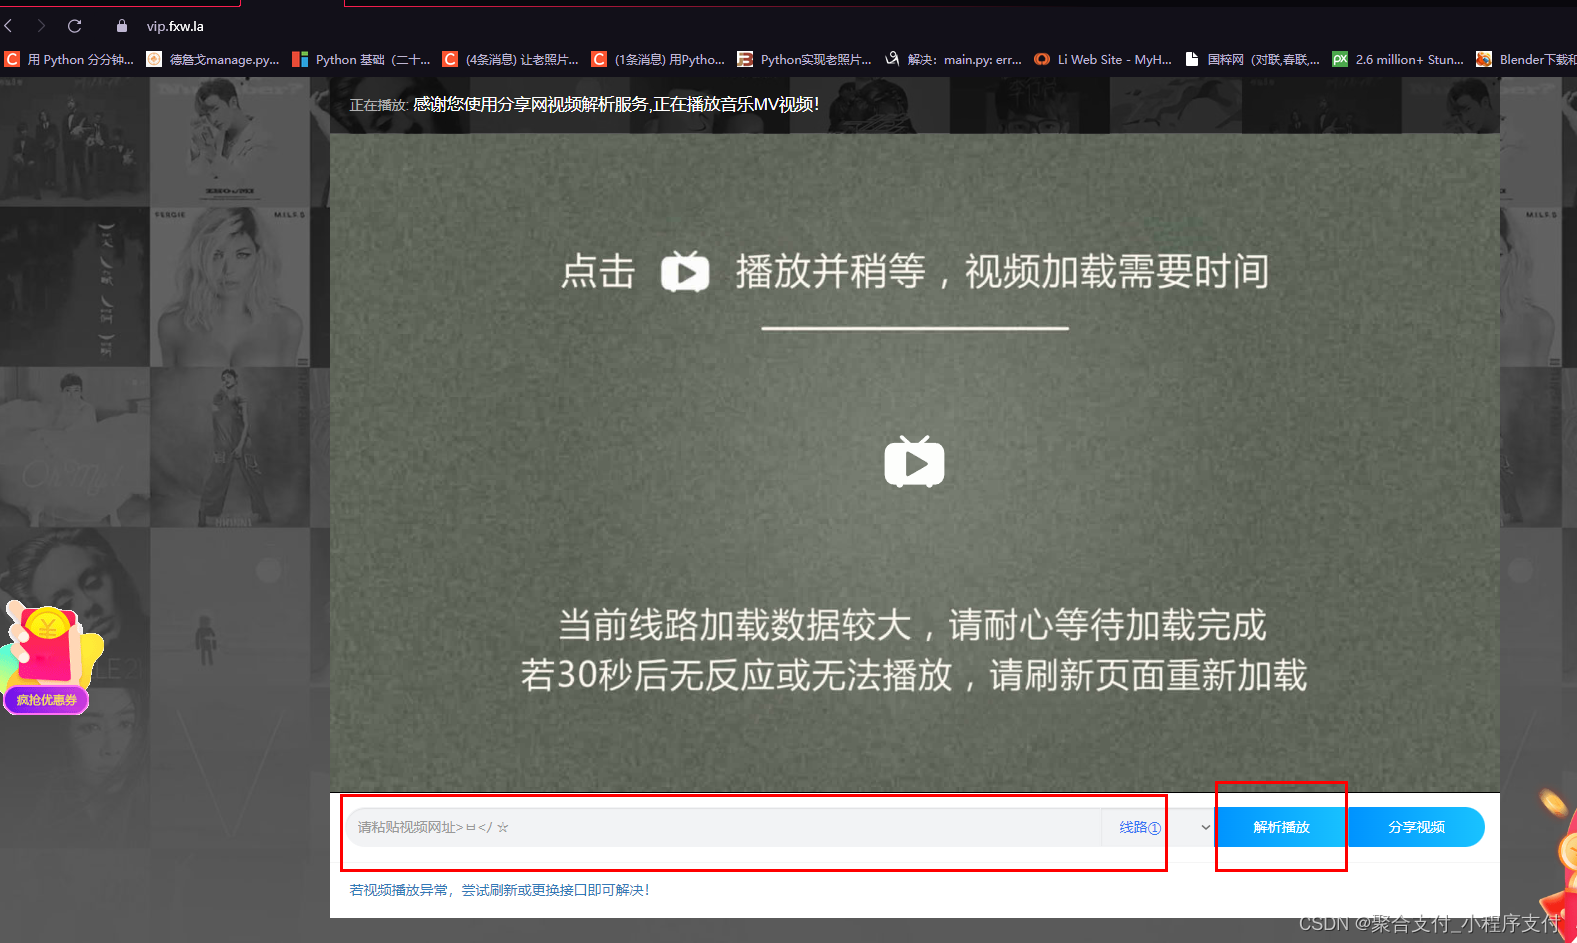Reload the page with the refresh icon
Screen dimensions: 1577x943
[x=74, y=26]
